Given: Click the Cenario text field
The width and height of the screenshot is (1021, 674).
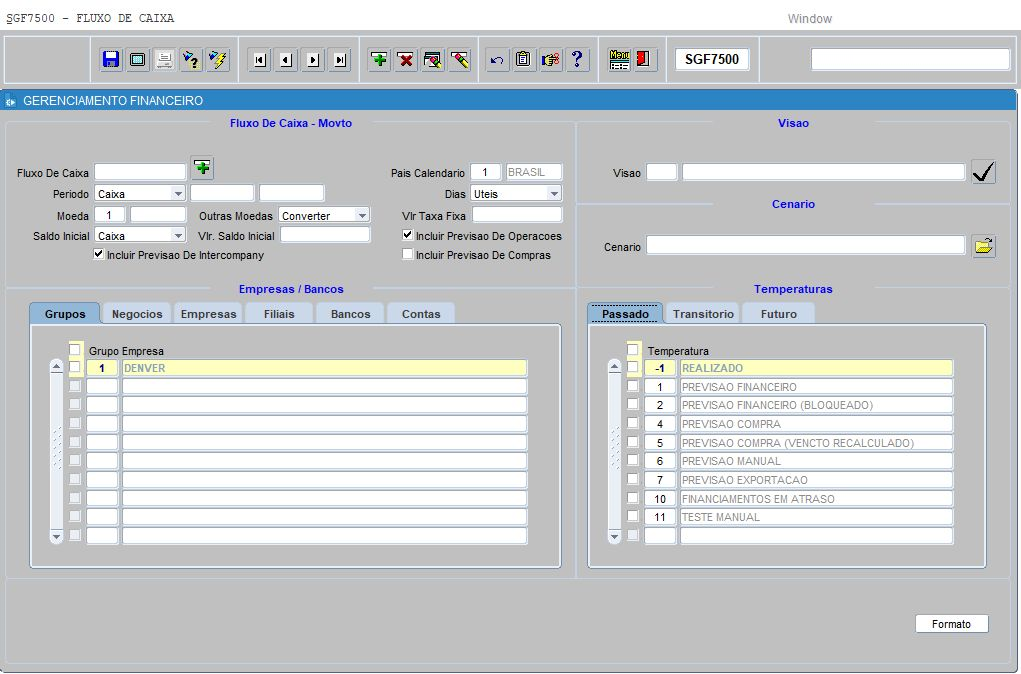Looking at the screenshot, I should pos(805,246).
